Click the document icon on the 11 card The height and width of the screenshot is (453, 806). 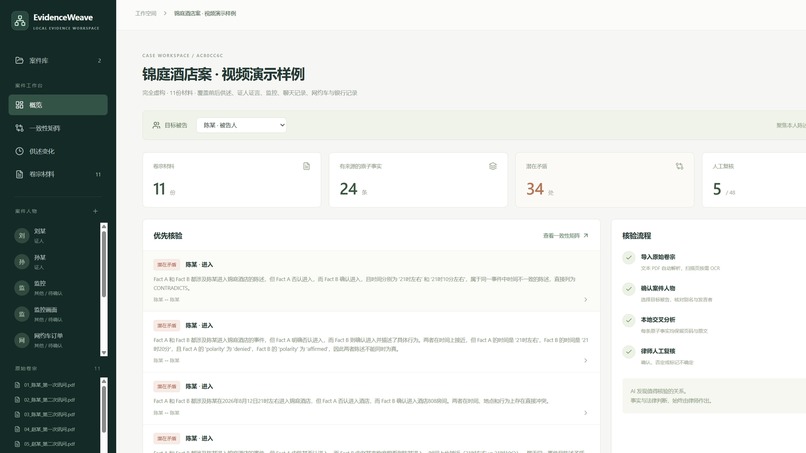[306, 166]
